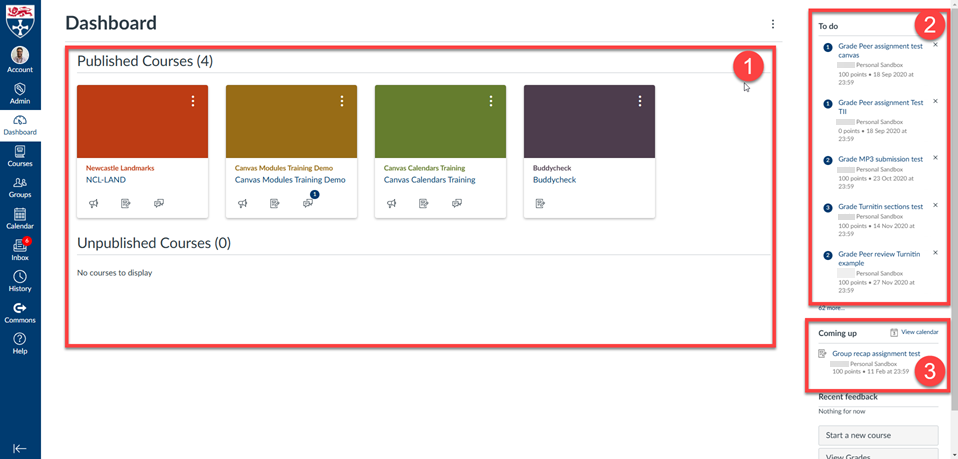The width and height of the screenshot is (958, 459).
Task: Open the Inbox with 6 unread
Action: [20, 250]
